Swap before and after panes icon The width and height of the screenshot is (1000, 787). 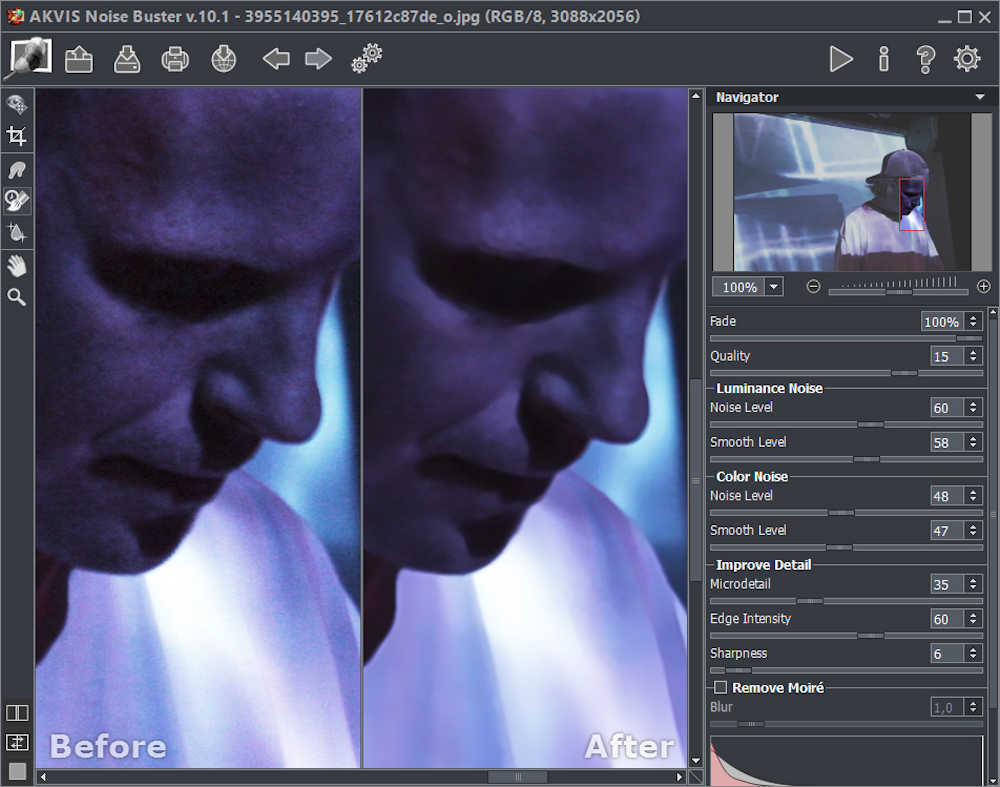click(x=17, y=742)
